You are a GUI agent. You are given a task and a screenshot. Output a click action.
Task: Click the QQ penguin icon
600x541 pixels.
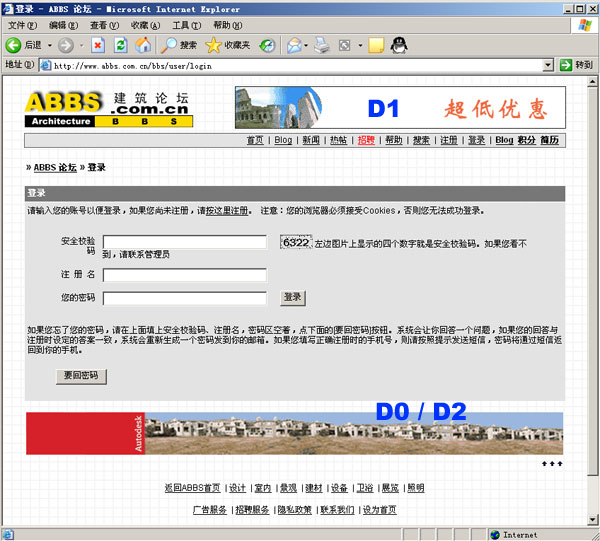click(x=399, y=45)
